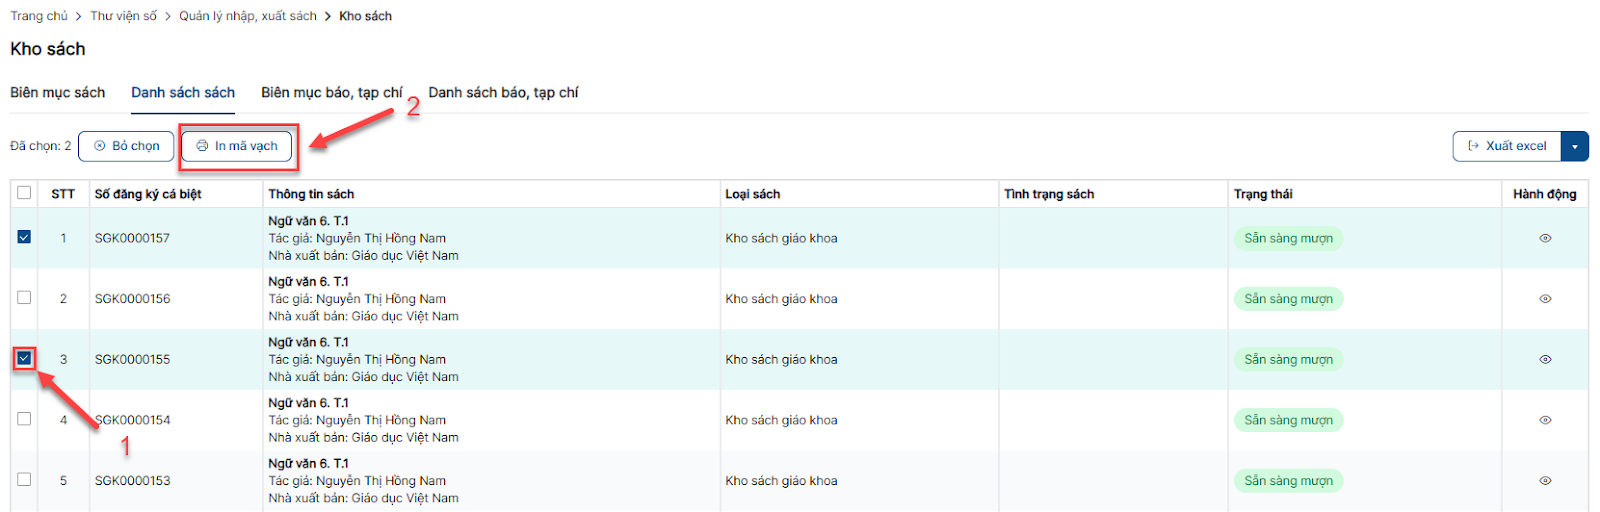The image size is (1600, 512).
Task: Uncheck the checkbox for SGK0000155
Action: [24, 358]
